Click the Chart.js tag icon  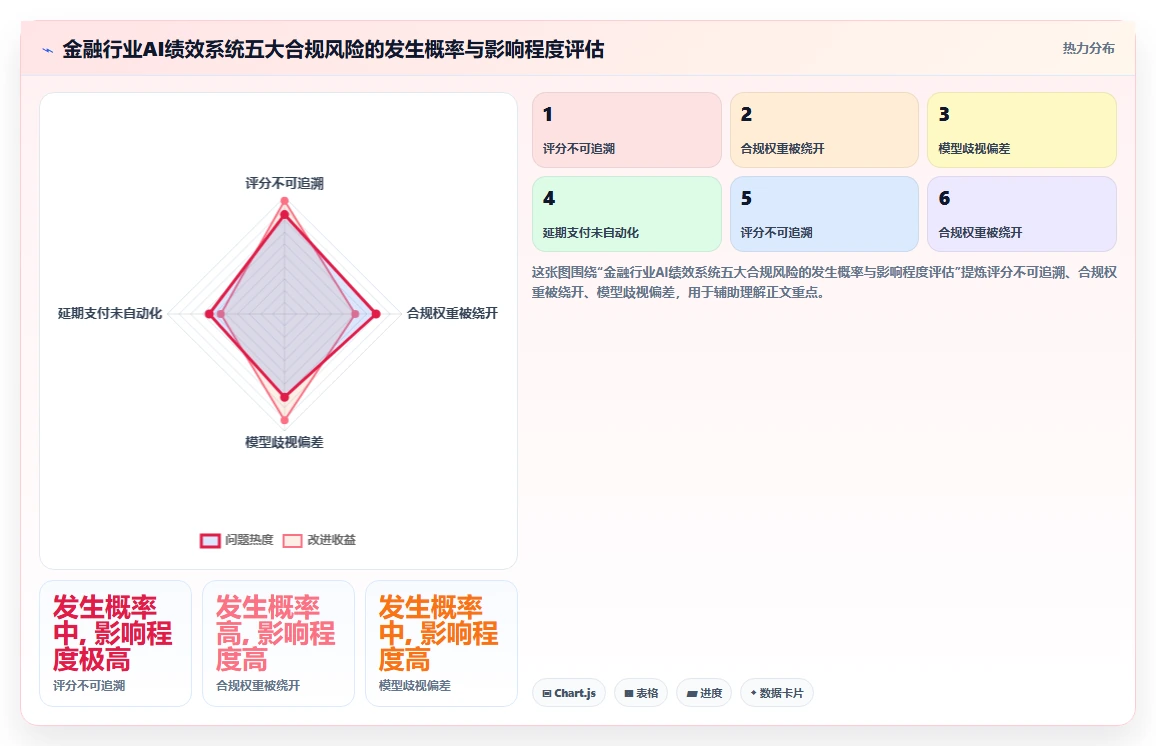(x=547, y=694)
